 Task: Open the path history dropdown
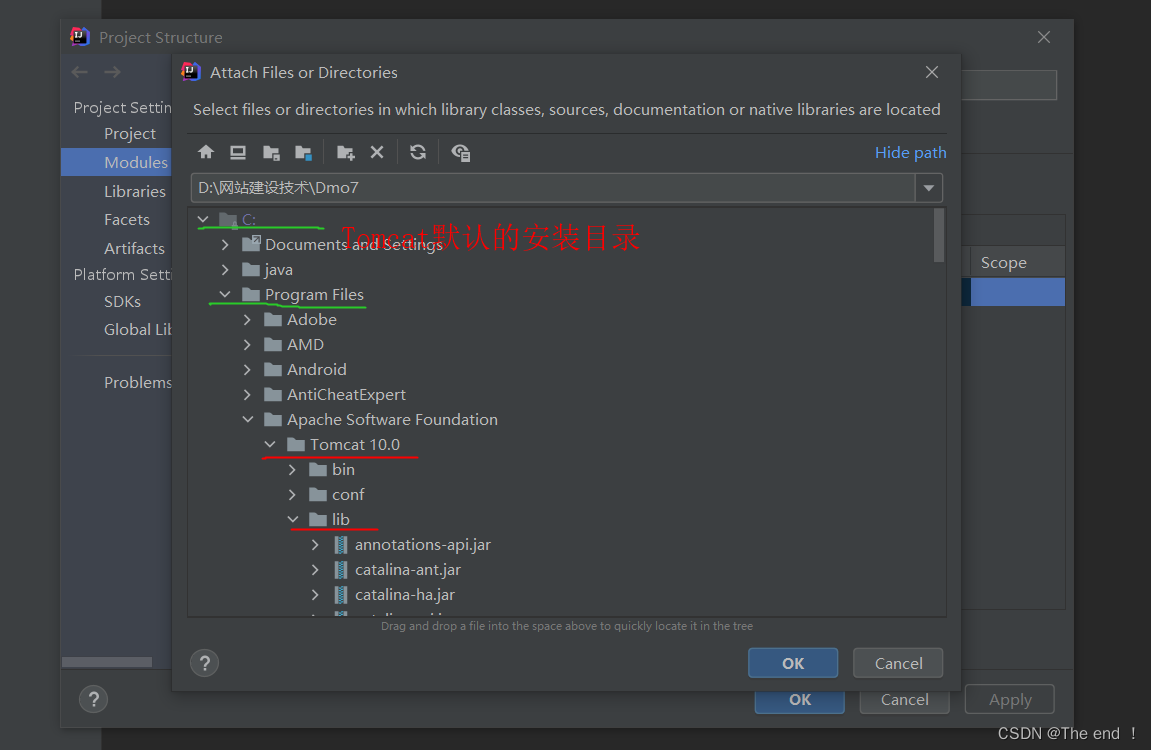coord(929,188)
